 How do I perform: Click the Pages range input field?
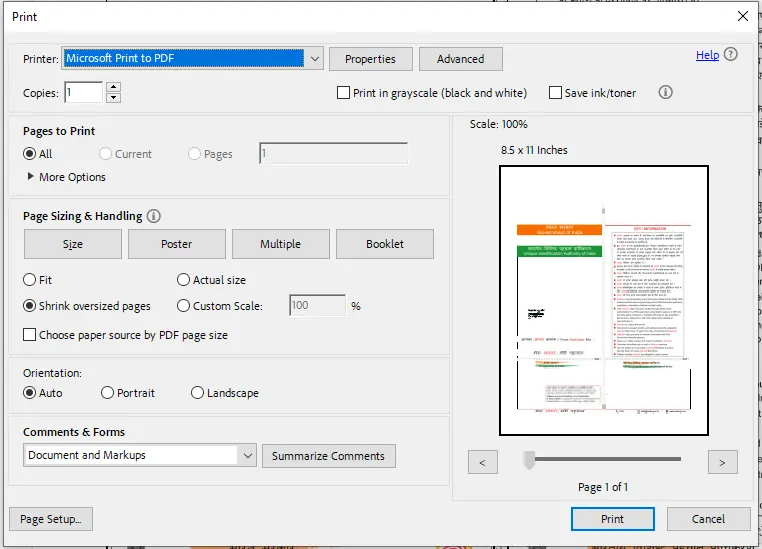pyautogui.click(x=333, y=154)
